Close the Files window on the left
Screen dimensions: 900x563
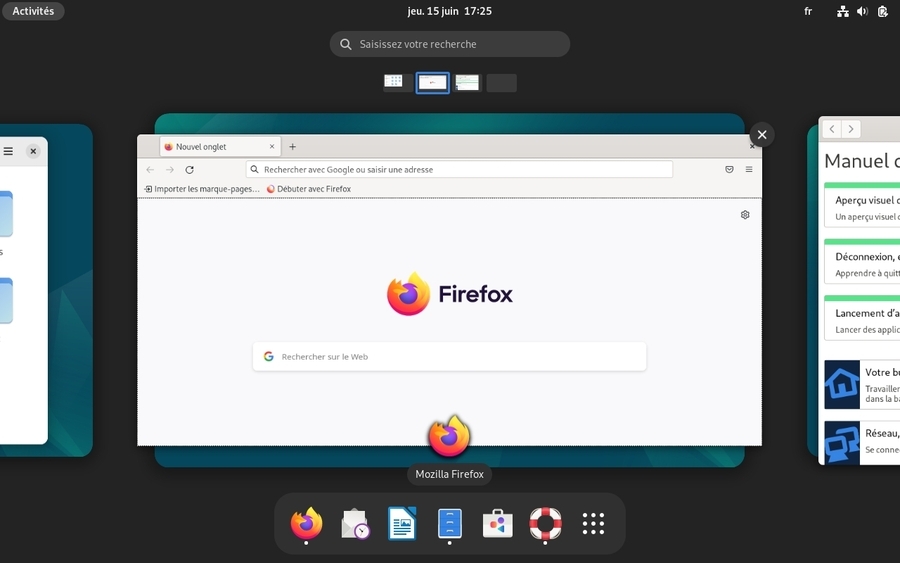pos(33,151)
